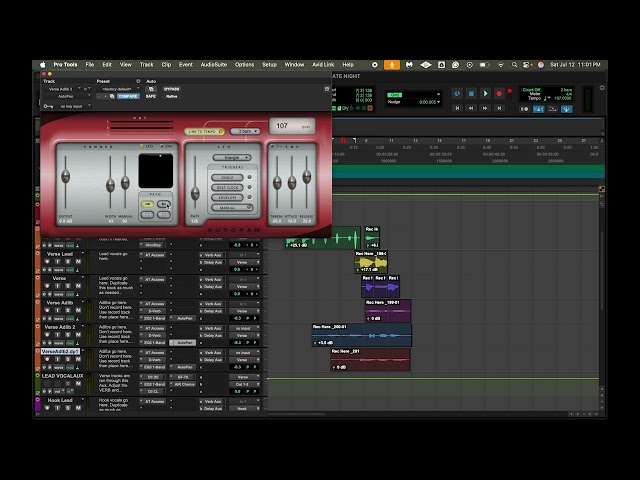Toggle the wait-for-note button
The height and width of the screenshot is (480, 640).
click(x=524, y=109)
